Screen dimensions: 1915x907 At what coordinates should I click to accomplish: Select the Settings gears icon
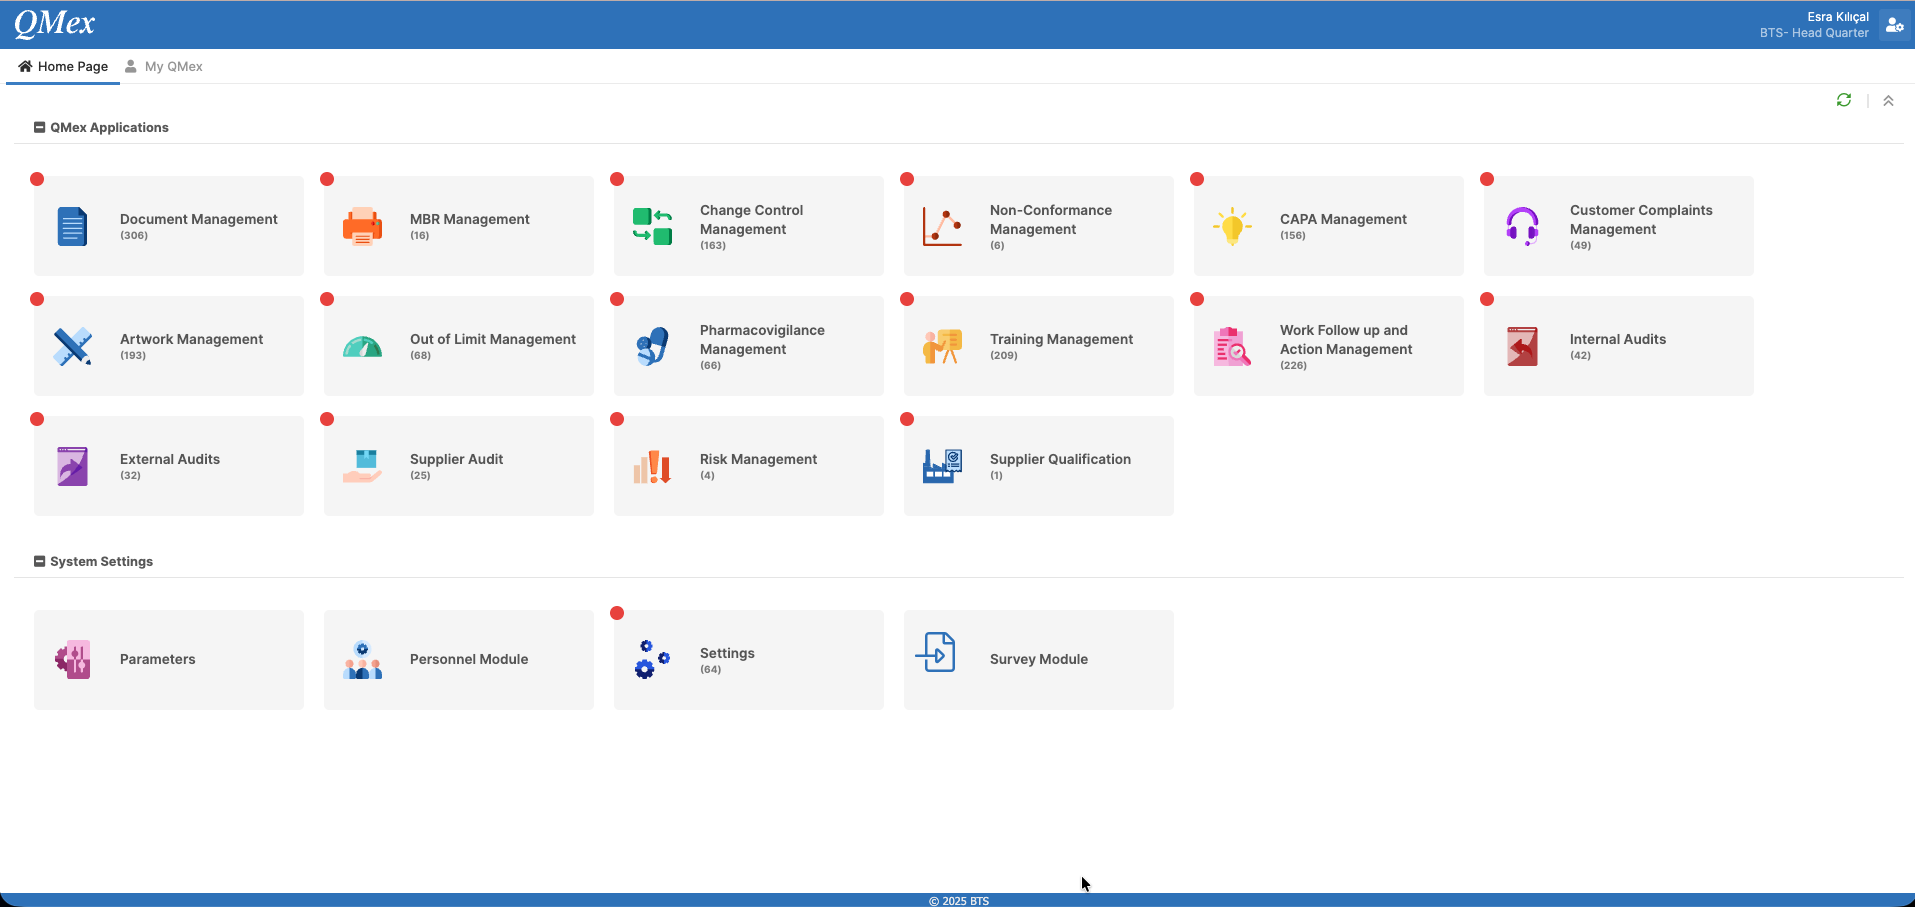point(652,660)
